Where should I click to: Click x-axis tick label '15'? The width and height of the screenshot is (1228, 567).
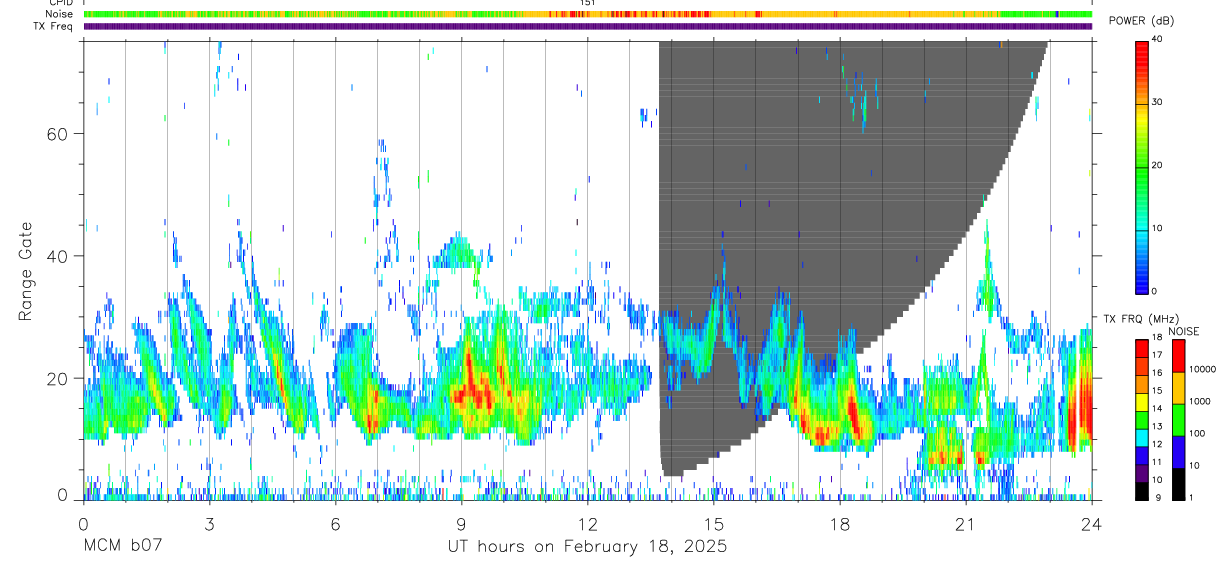click(x=713, y=524)
